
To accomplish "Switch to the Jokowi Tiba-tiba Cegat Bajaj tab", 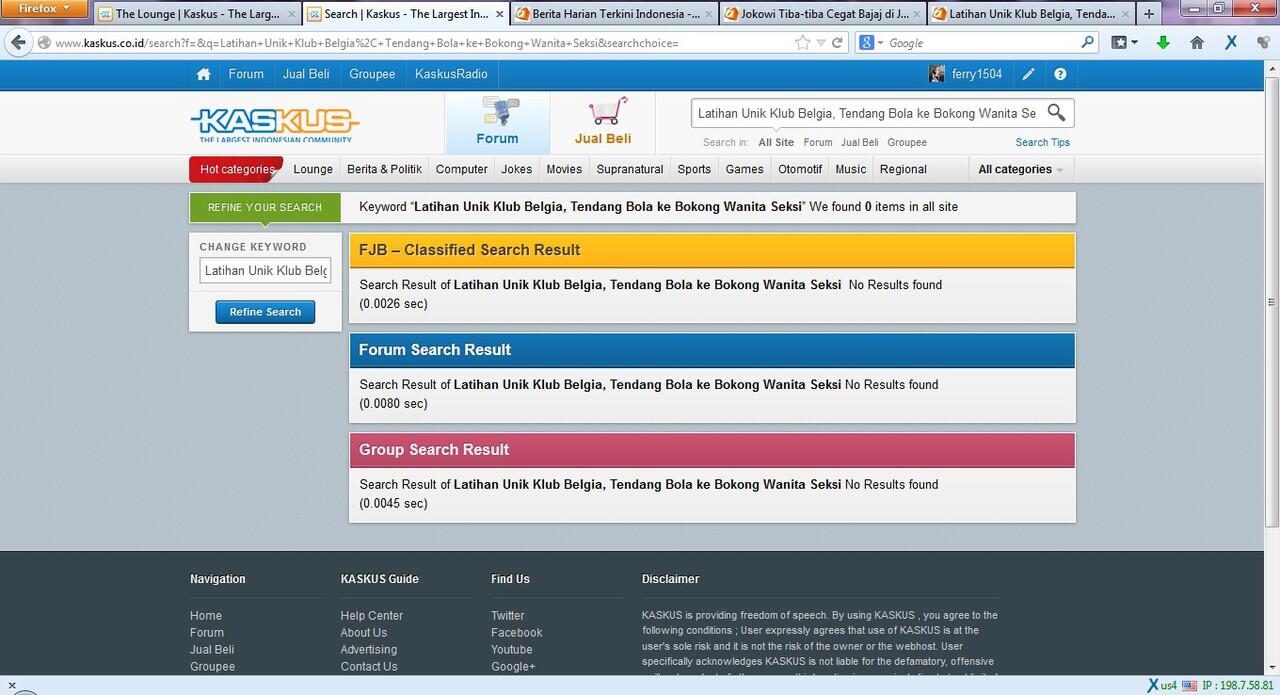I will coord(822,14).
